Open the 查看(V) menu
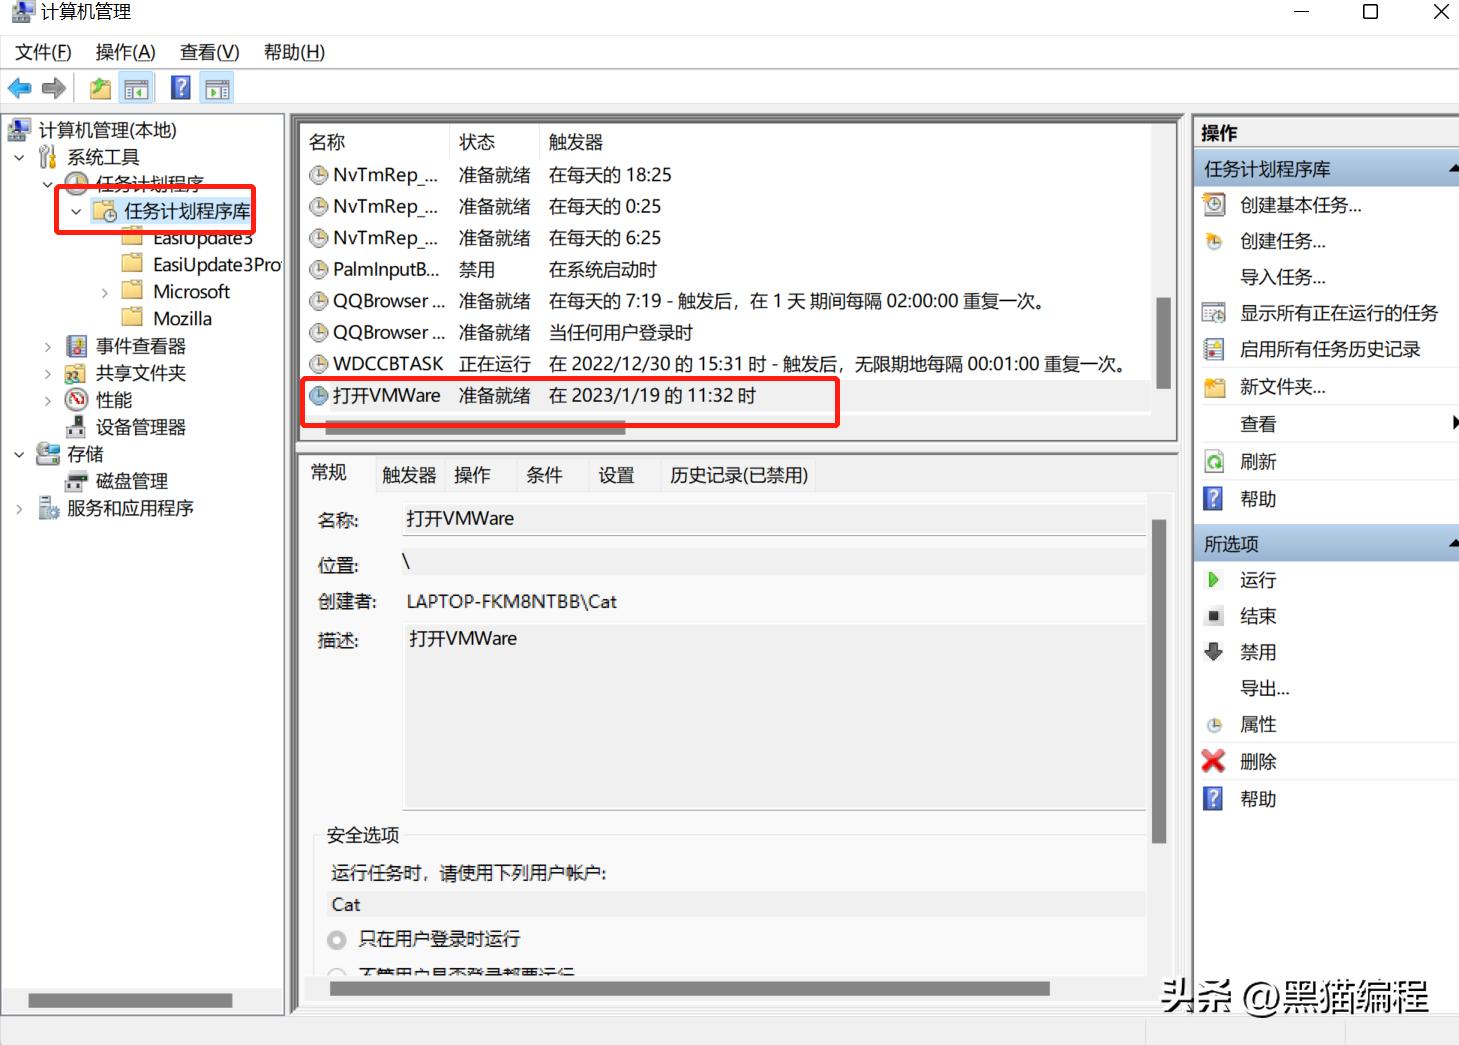 [x=207, y=52]
